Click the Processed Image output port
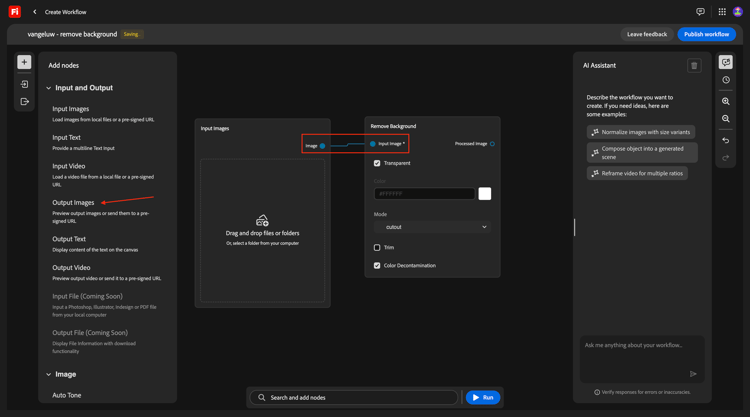 (x=492, y=143)
